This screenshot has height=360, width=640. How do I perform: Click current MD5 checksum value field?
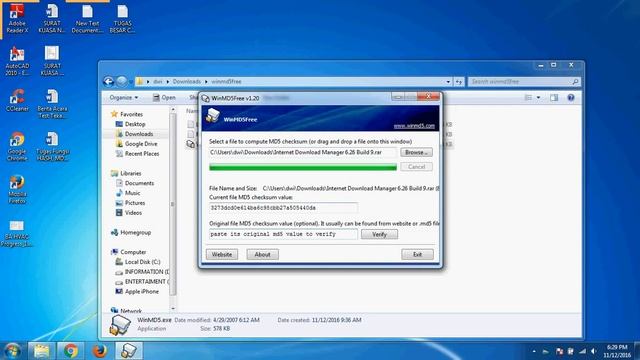[283, 208]
